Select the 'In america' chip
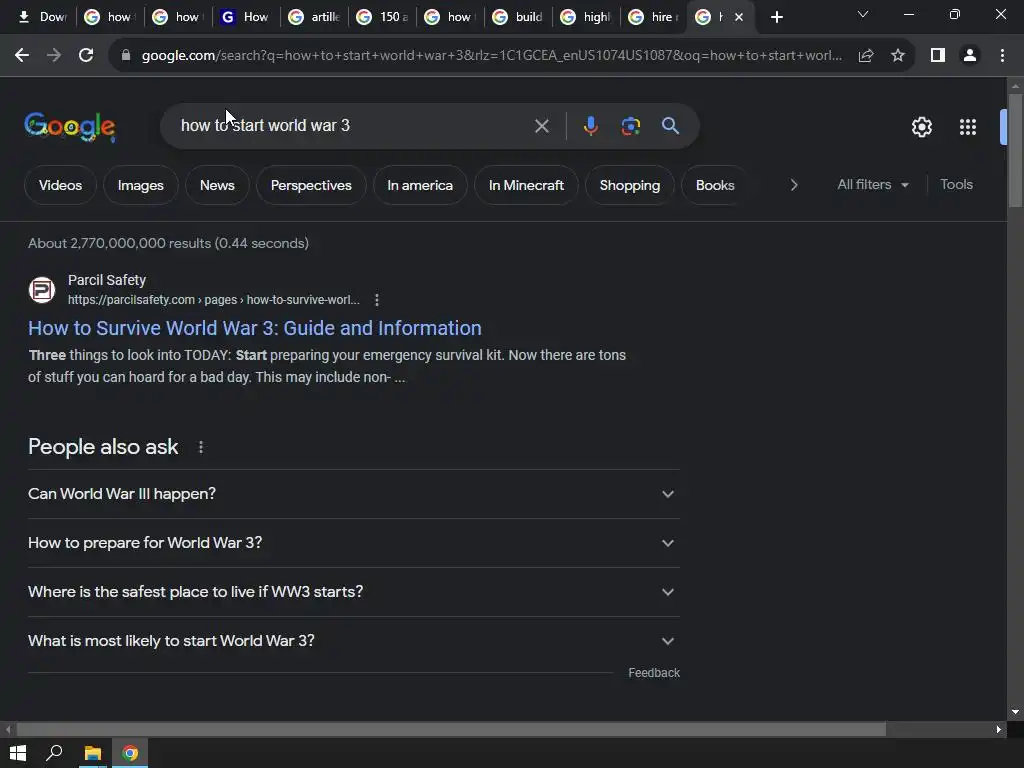 point(420,185)
